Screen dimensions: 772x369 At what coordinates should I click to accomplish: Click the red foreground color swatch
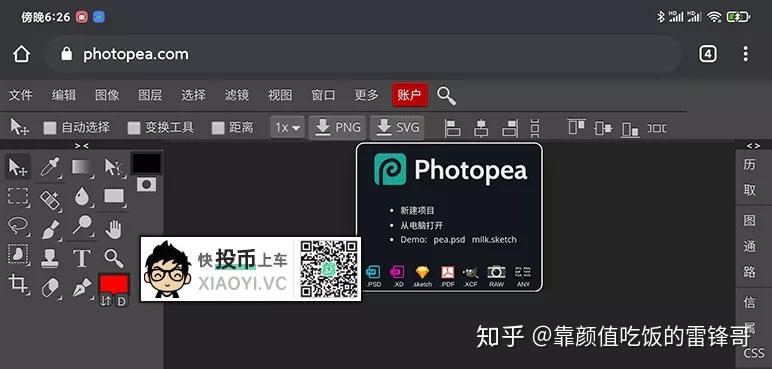pos(114,284)
